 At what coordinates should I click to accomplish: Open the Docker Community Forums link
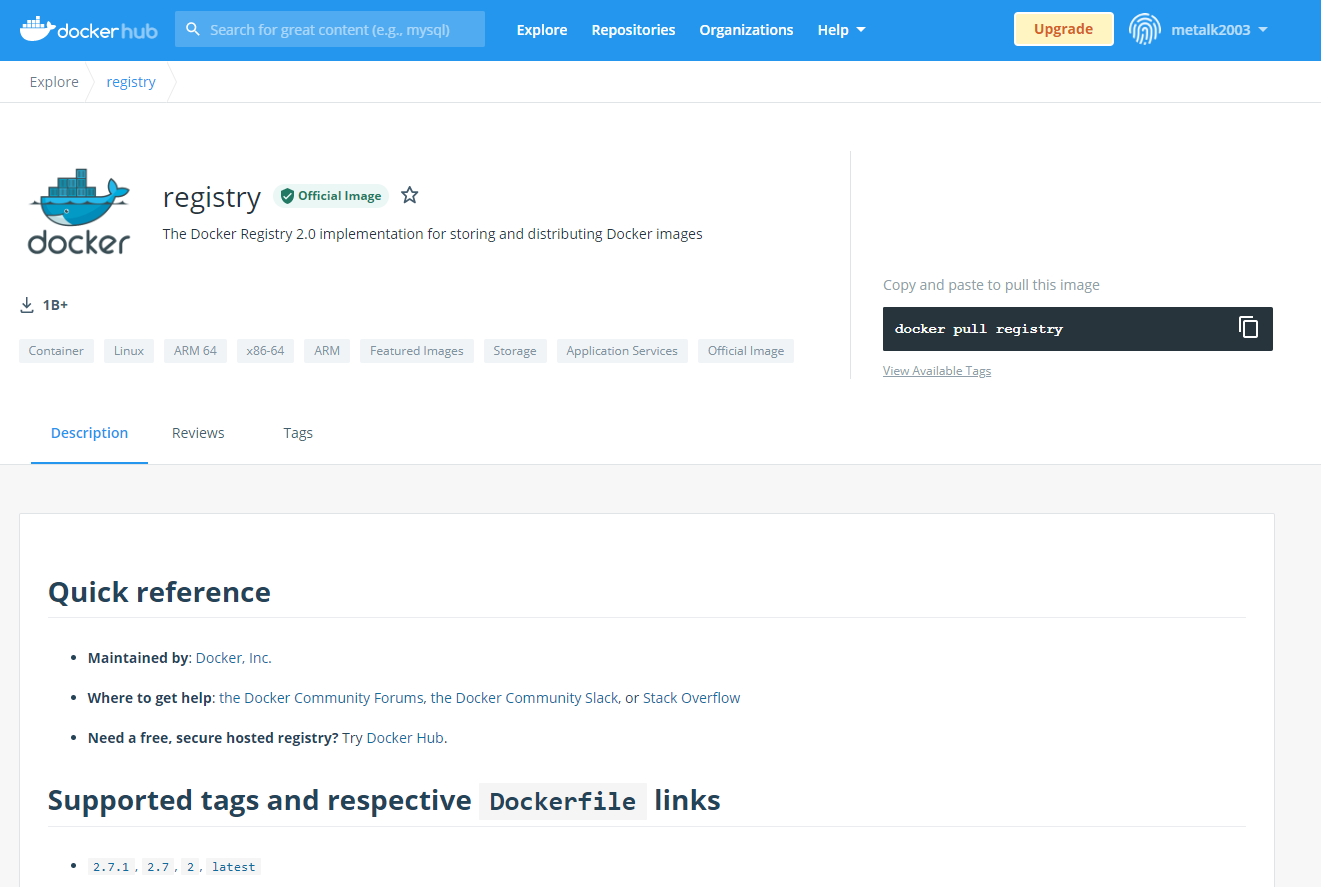pyautogui.click(x=321, y=698)
